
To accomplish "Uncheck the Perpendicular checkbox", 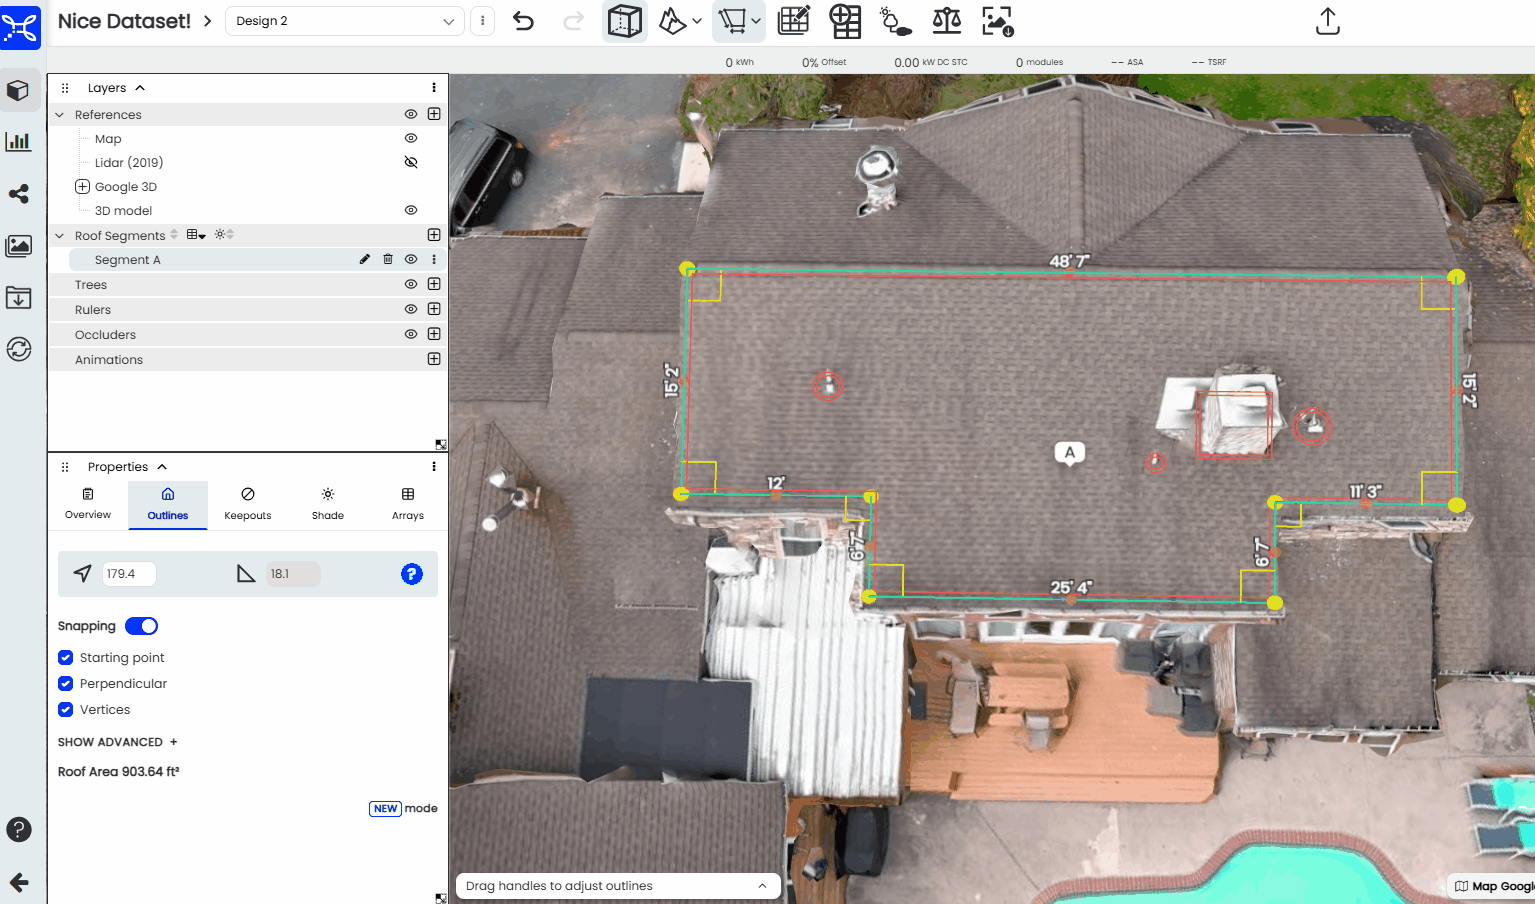I will click(x=66, y=684).
